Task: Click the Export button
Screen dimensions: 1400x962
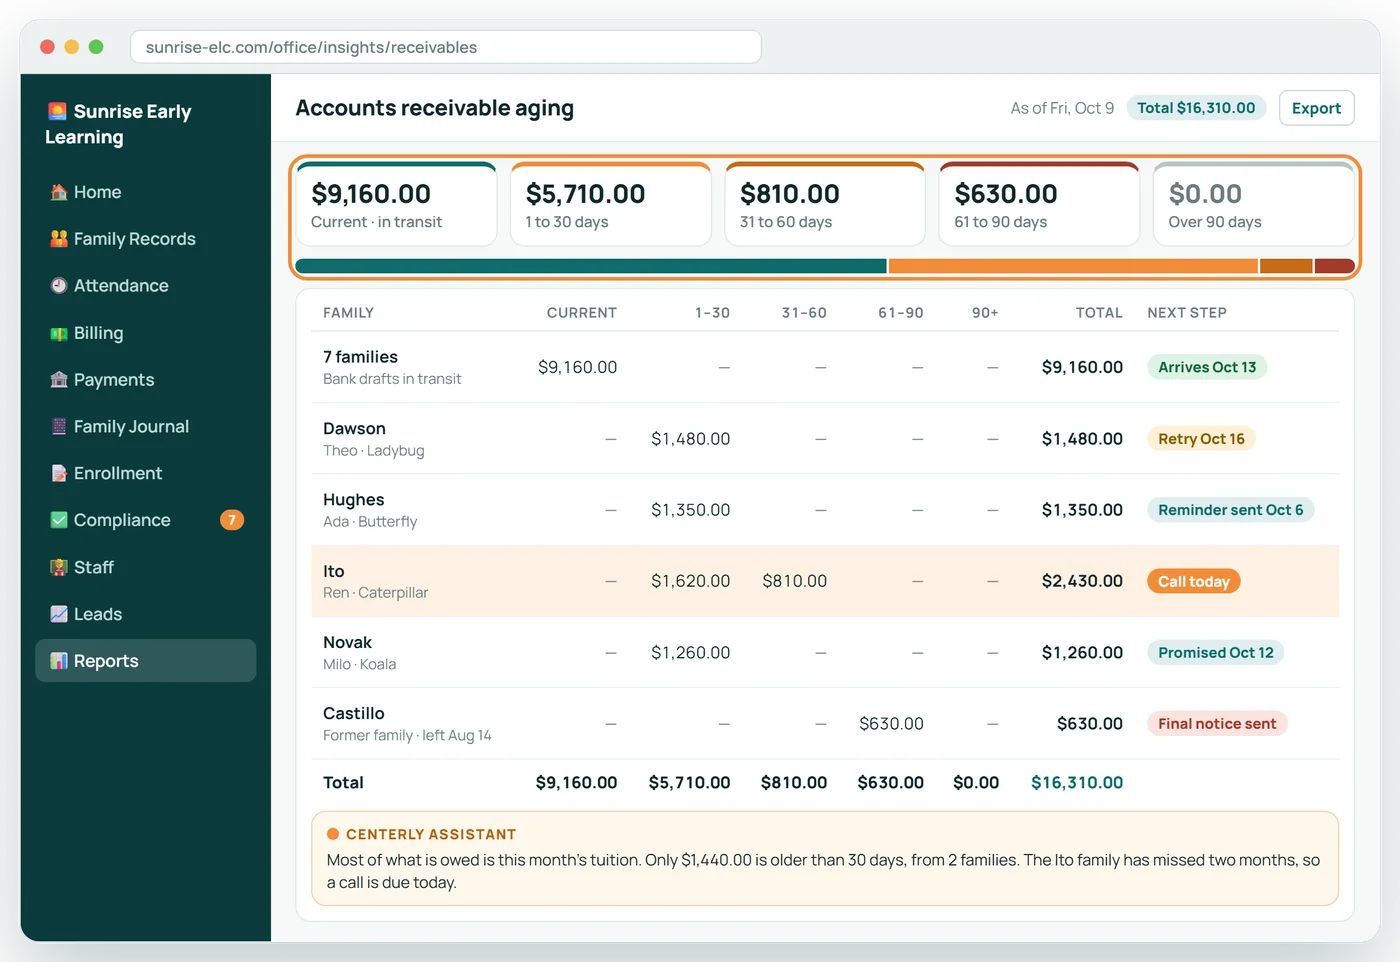Action: [x=1316, y=108]
